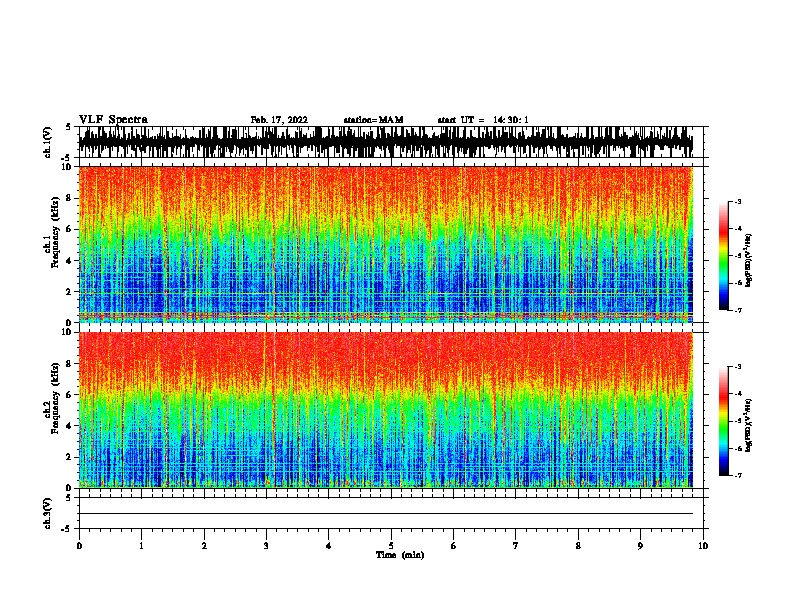
Task: Click the ch.1(V) waveform panel at top
Action: click(391, 142)
